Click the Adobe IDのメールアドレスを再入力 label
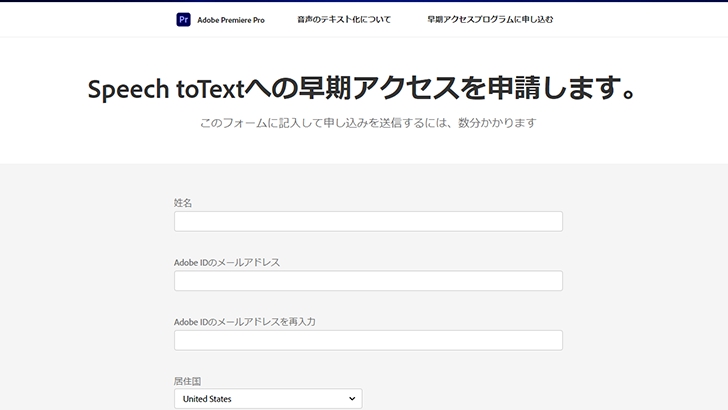The width and height of the screenshot is (728, 410). pos(245,322)
